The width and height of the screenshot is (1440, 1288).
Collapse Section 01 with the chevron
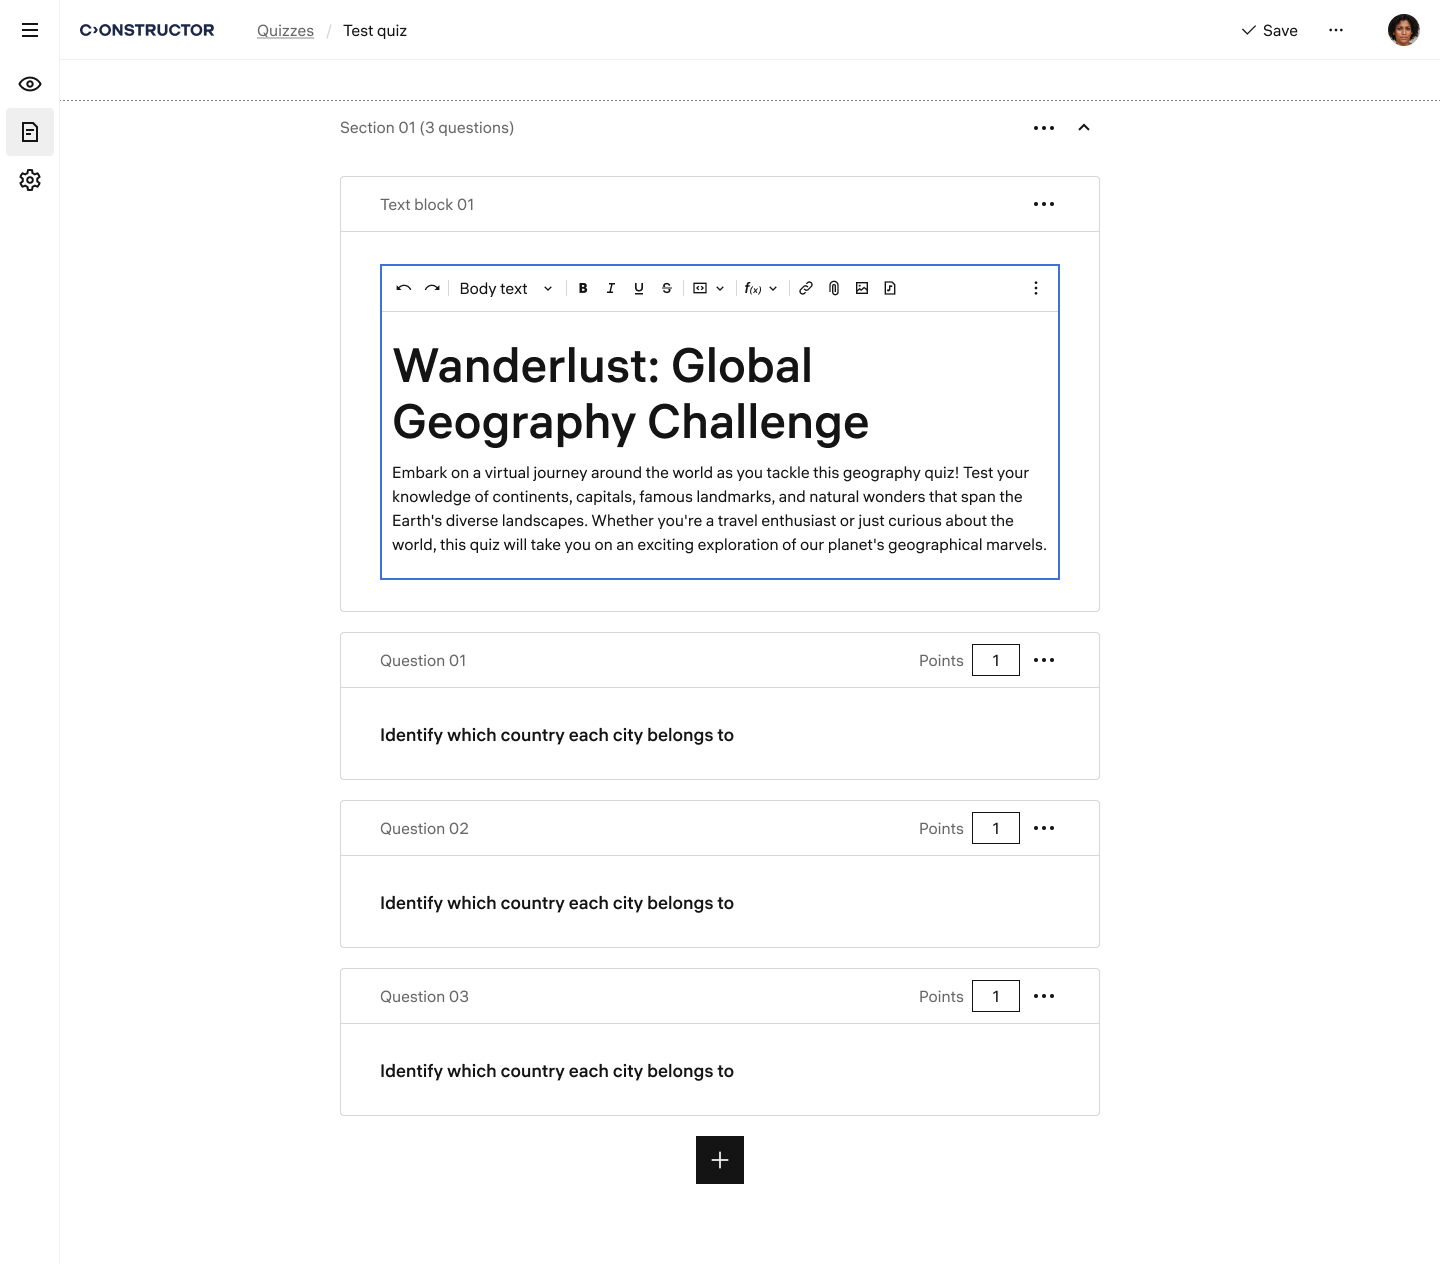1084,128
